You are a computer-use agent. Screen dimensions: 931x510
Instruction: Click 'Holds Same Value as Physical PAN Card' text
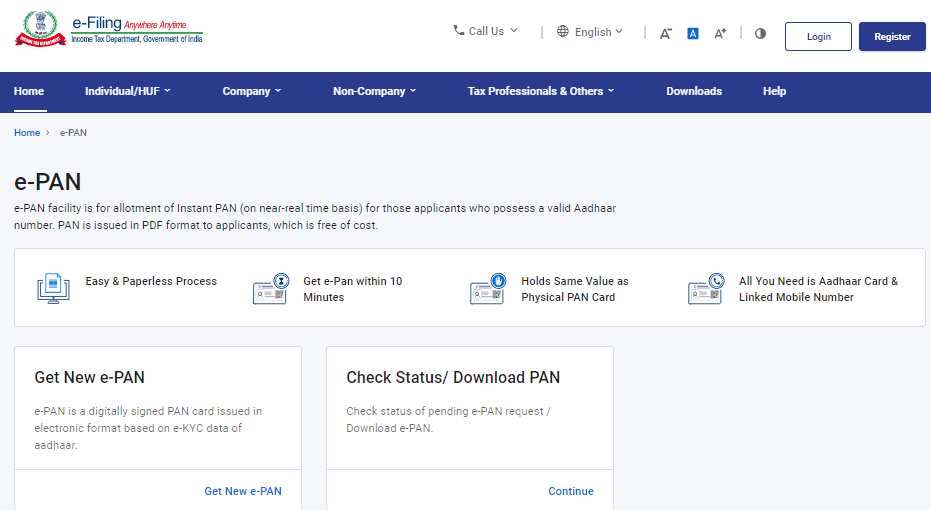tap(575, 289)
